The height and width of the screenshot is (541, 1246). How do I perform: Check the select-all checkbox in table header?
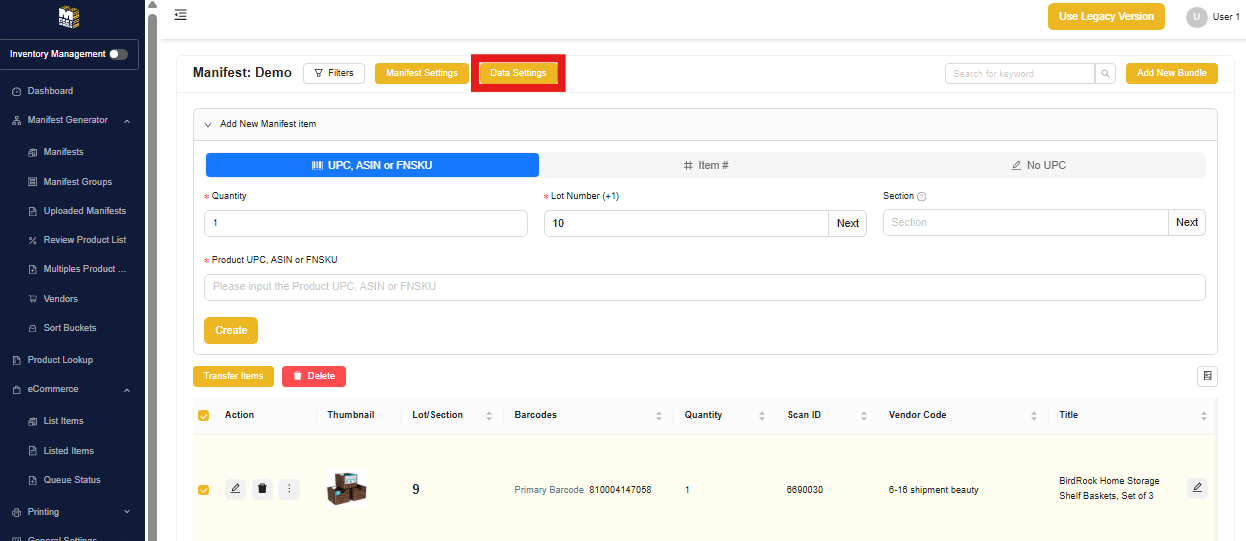[204, 415]
